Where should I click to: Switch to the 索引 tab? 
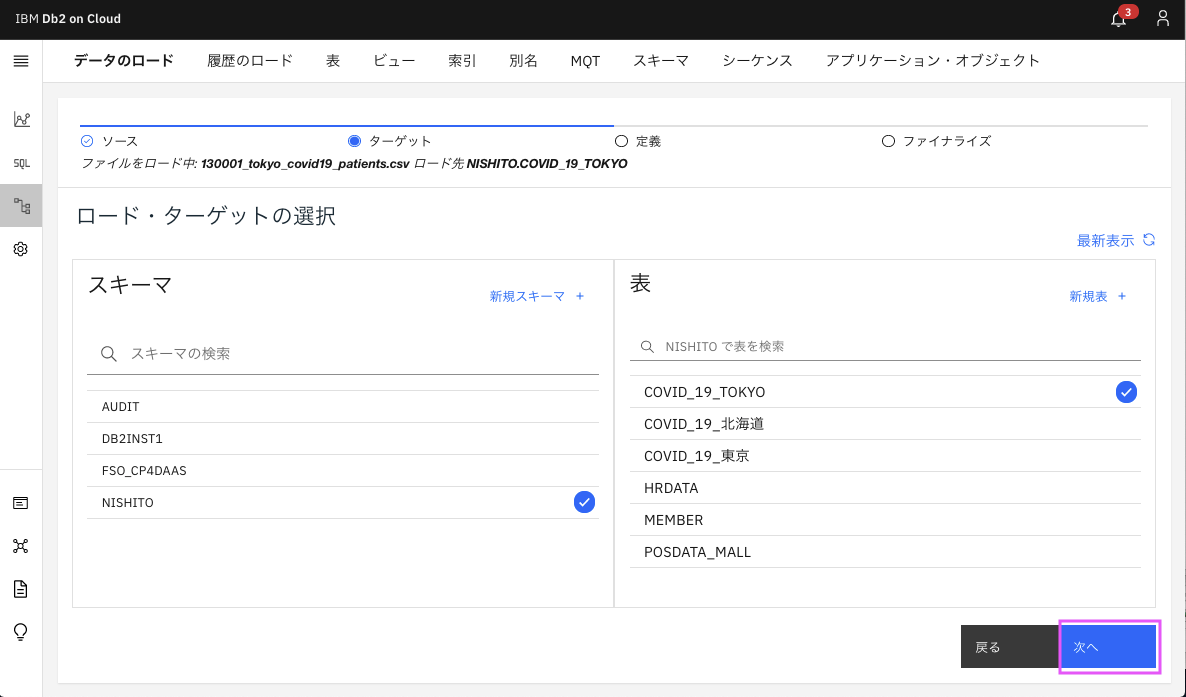point(462,61)
